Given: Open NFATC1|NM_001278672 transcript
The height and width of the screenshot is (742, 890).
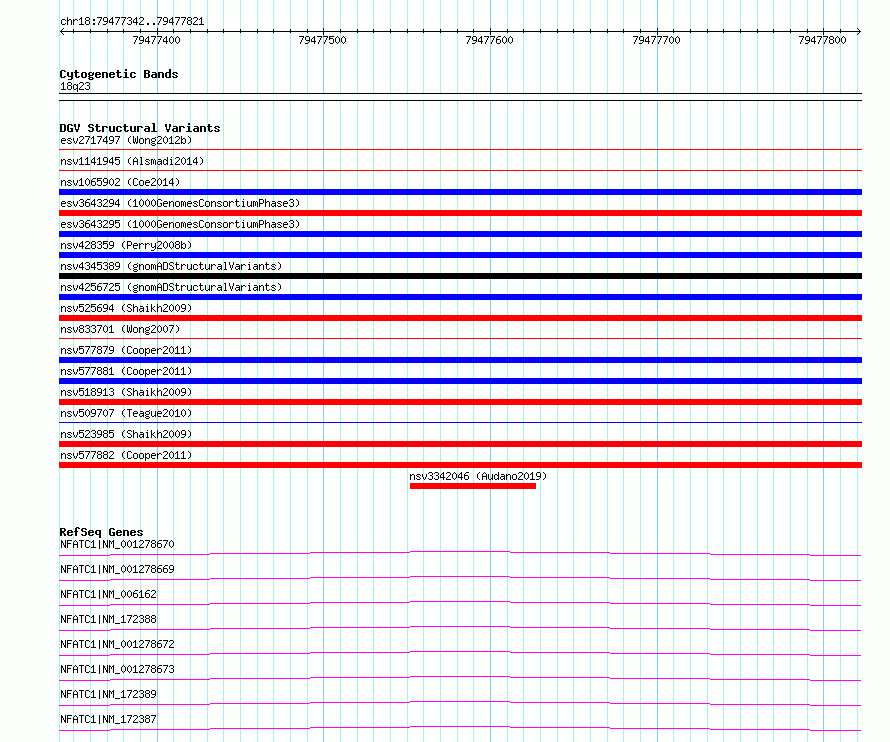Looking at the screenshot, I should tap(117, 644).
